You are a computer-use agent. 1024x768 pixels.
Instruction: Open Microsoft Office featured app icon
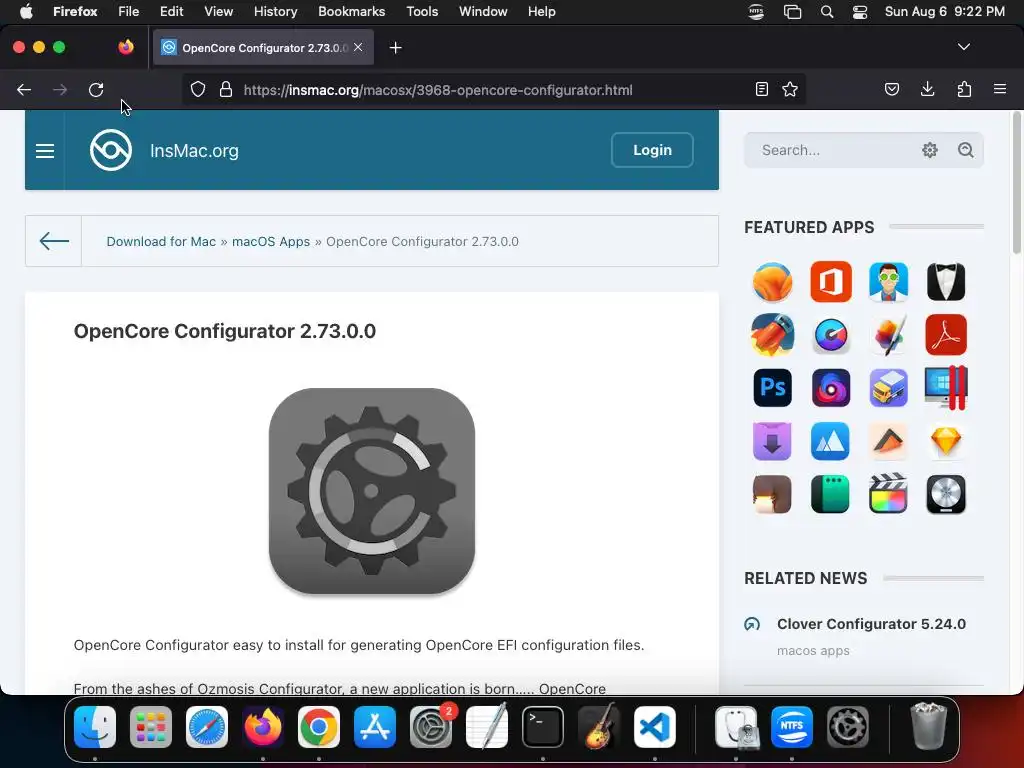click(831, 281)
